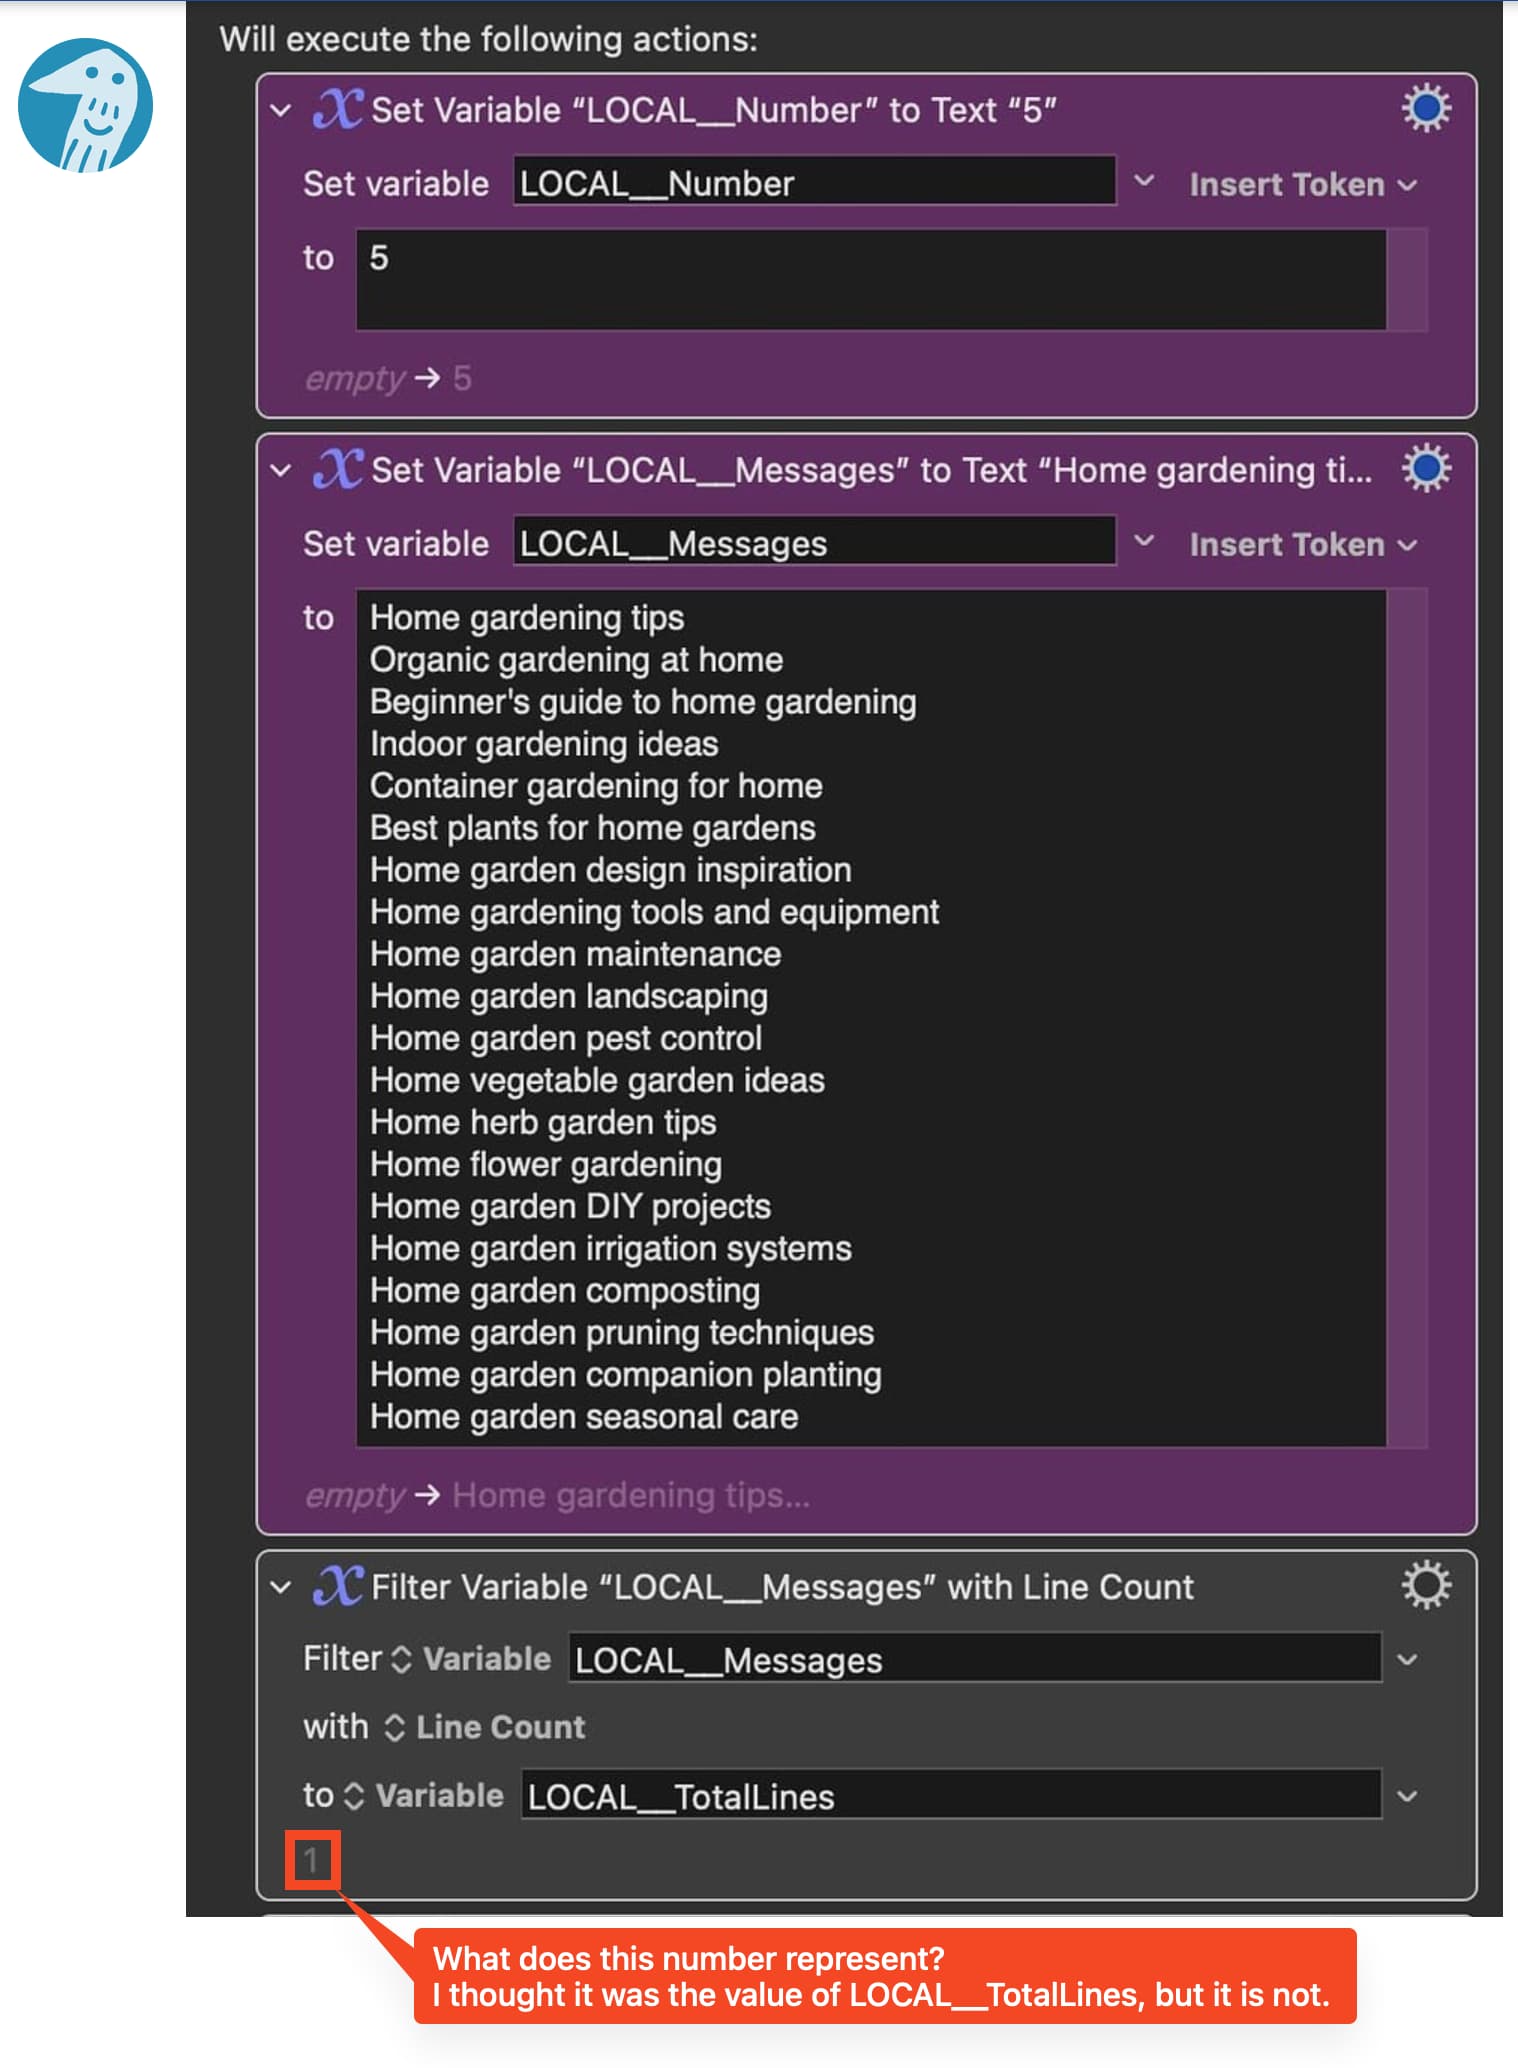Click the result preview 'empty → 5'
This screenshot has width=1518, height=2068.
[x=388, y=378]
